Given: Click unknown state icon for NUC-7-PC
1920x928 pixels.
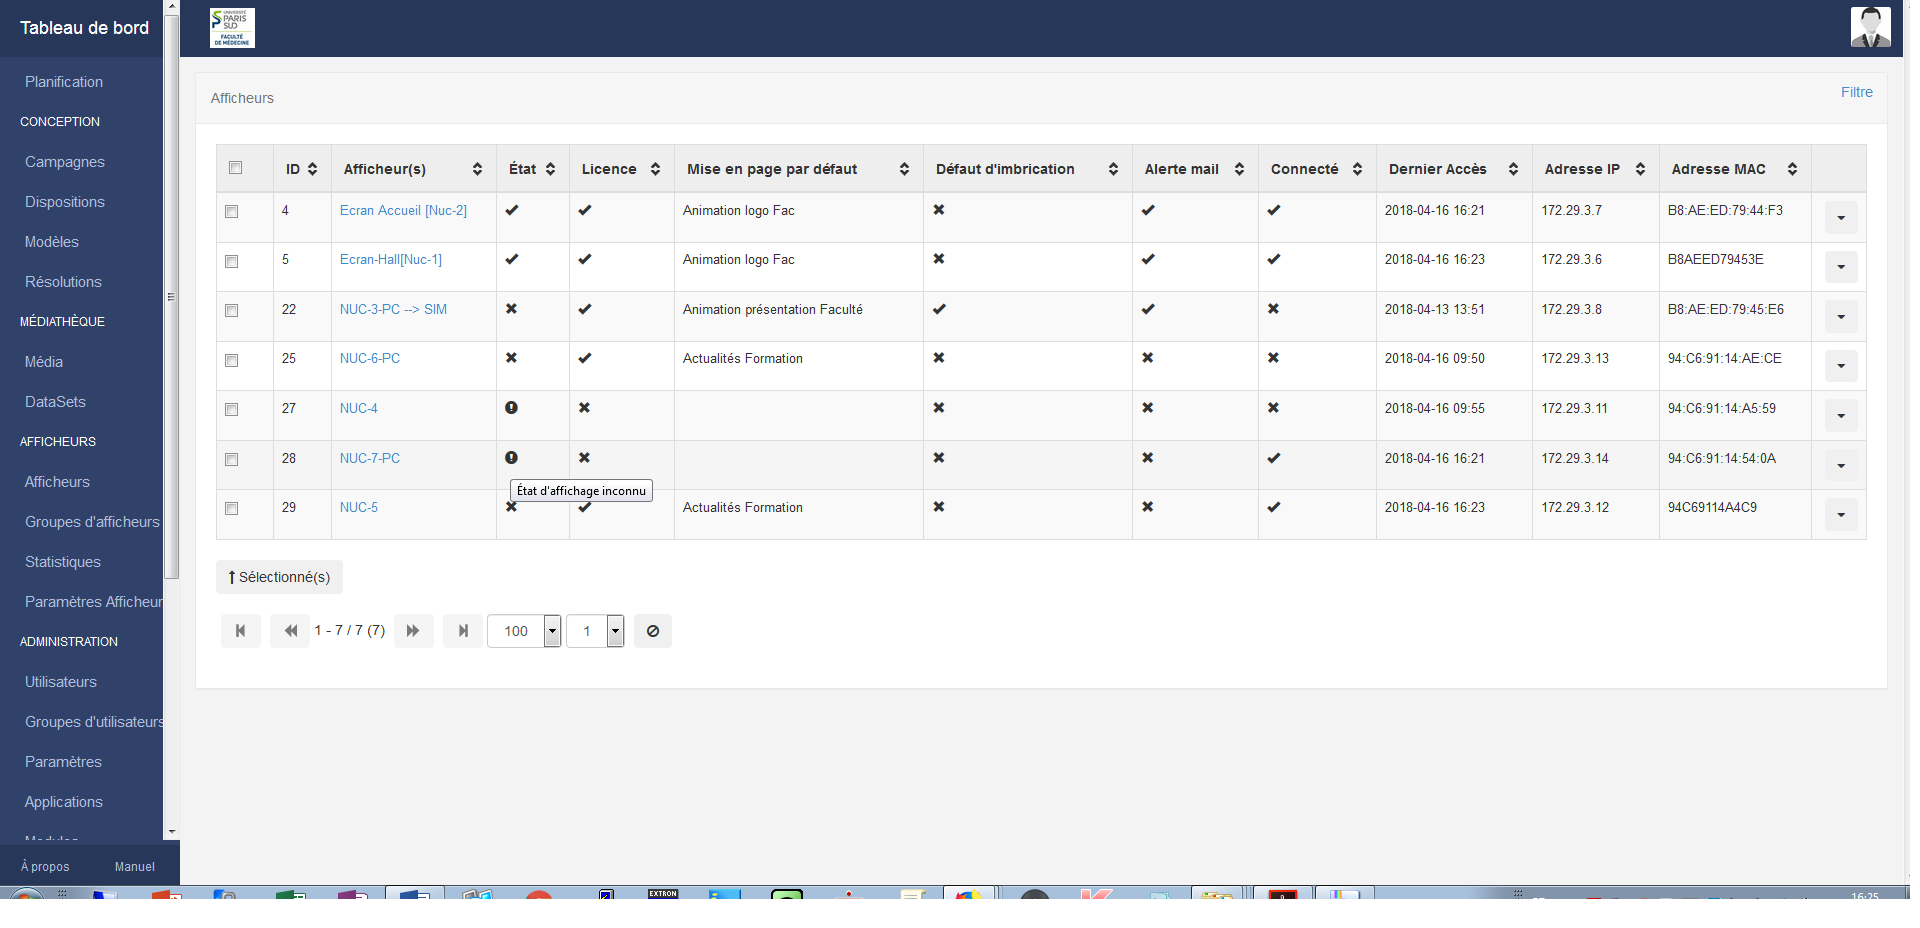Looking at the screenshot, I should pos(511,458).
